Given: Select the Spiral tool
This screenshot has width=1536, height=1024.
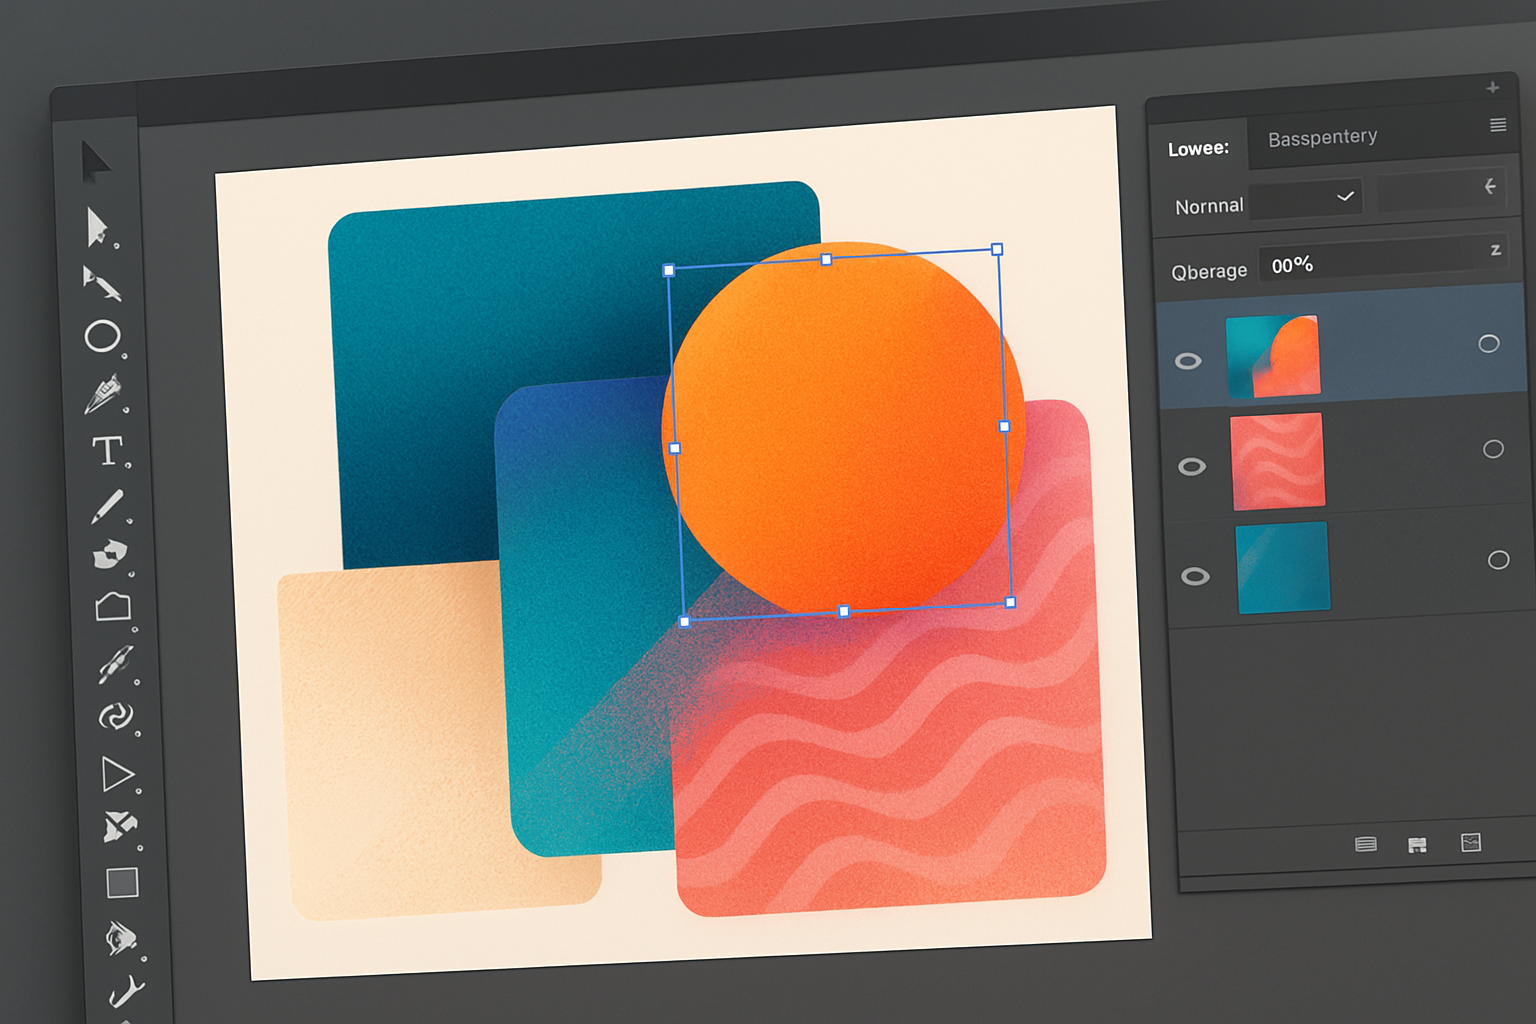Looking at the screenshot, I should click(x=116, y=717).
